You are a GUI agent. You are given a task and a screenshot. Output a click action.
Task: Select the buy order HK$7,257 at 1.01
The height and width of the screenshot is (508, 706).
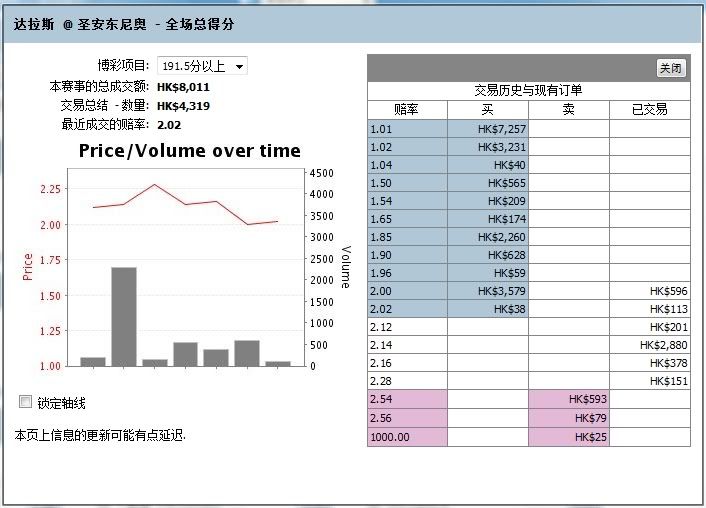click(488, 129)
